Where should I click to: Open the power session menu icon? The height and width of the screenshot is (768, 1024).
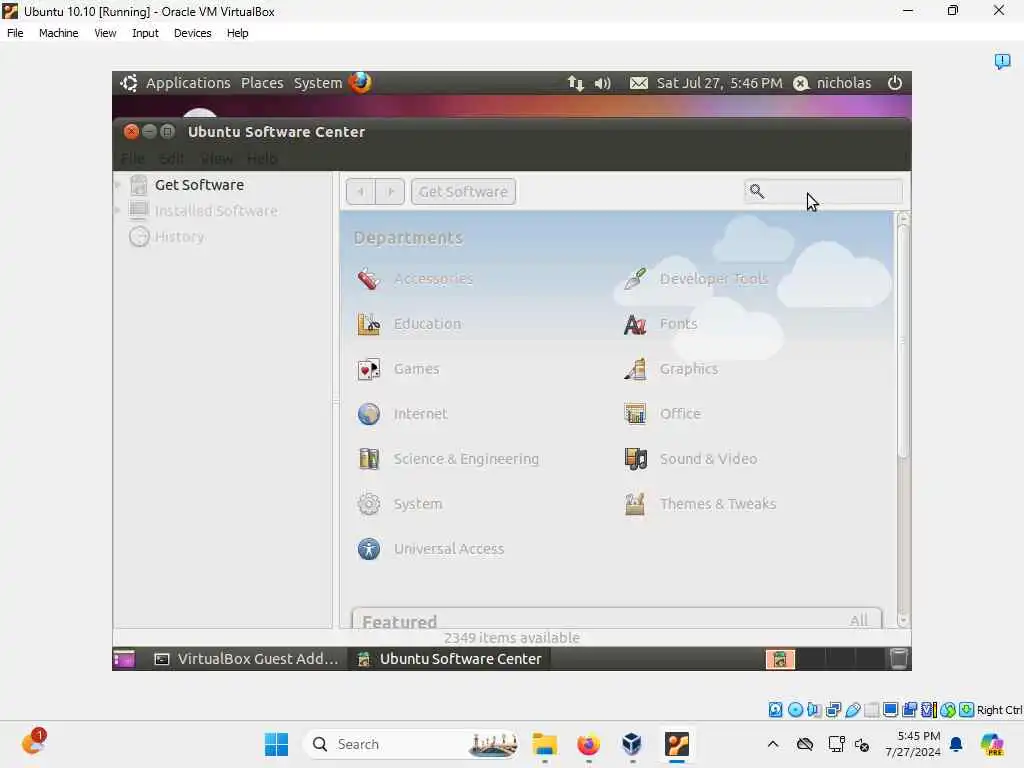click(x=895, y=83)
